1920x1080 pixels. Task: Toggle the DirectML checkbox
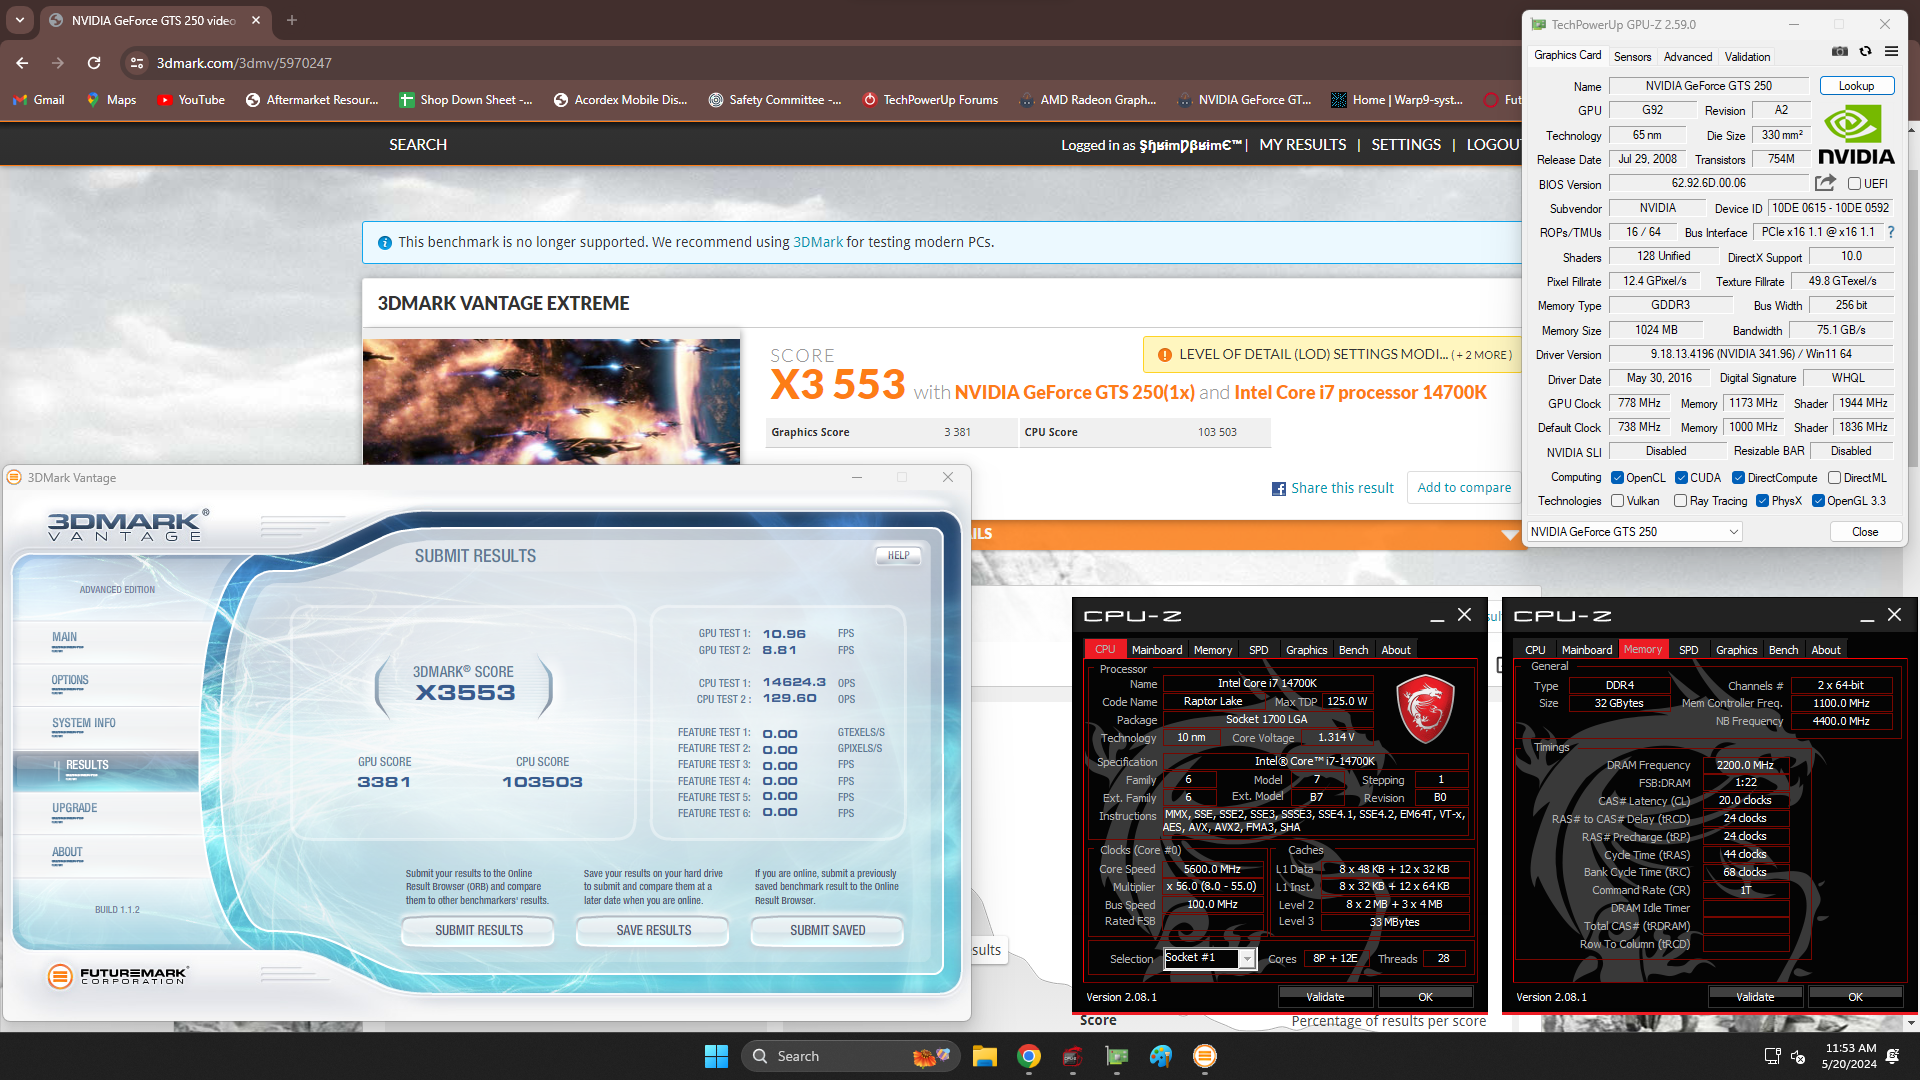pyautogui.click(x=1834, y=478)
